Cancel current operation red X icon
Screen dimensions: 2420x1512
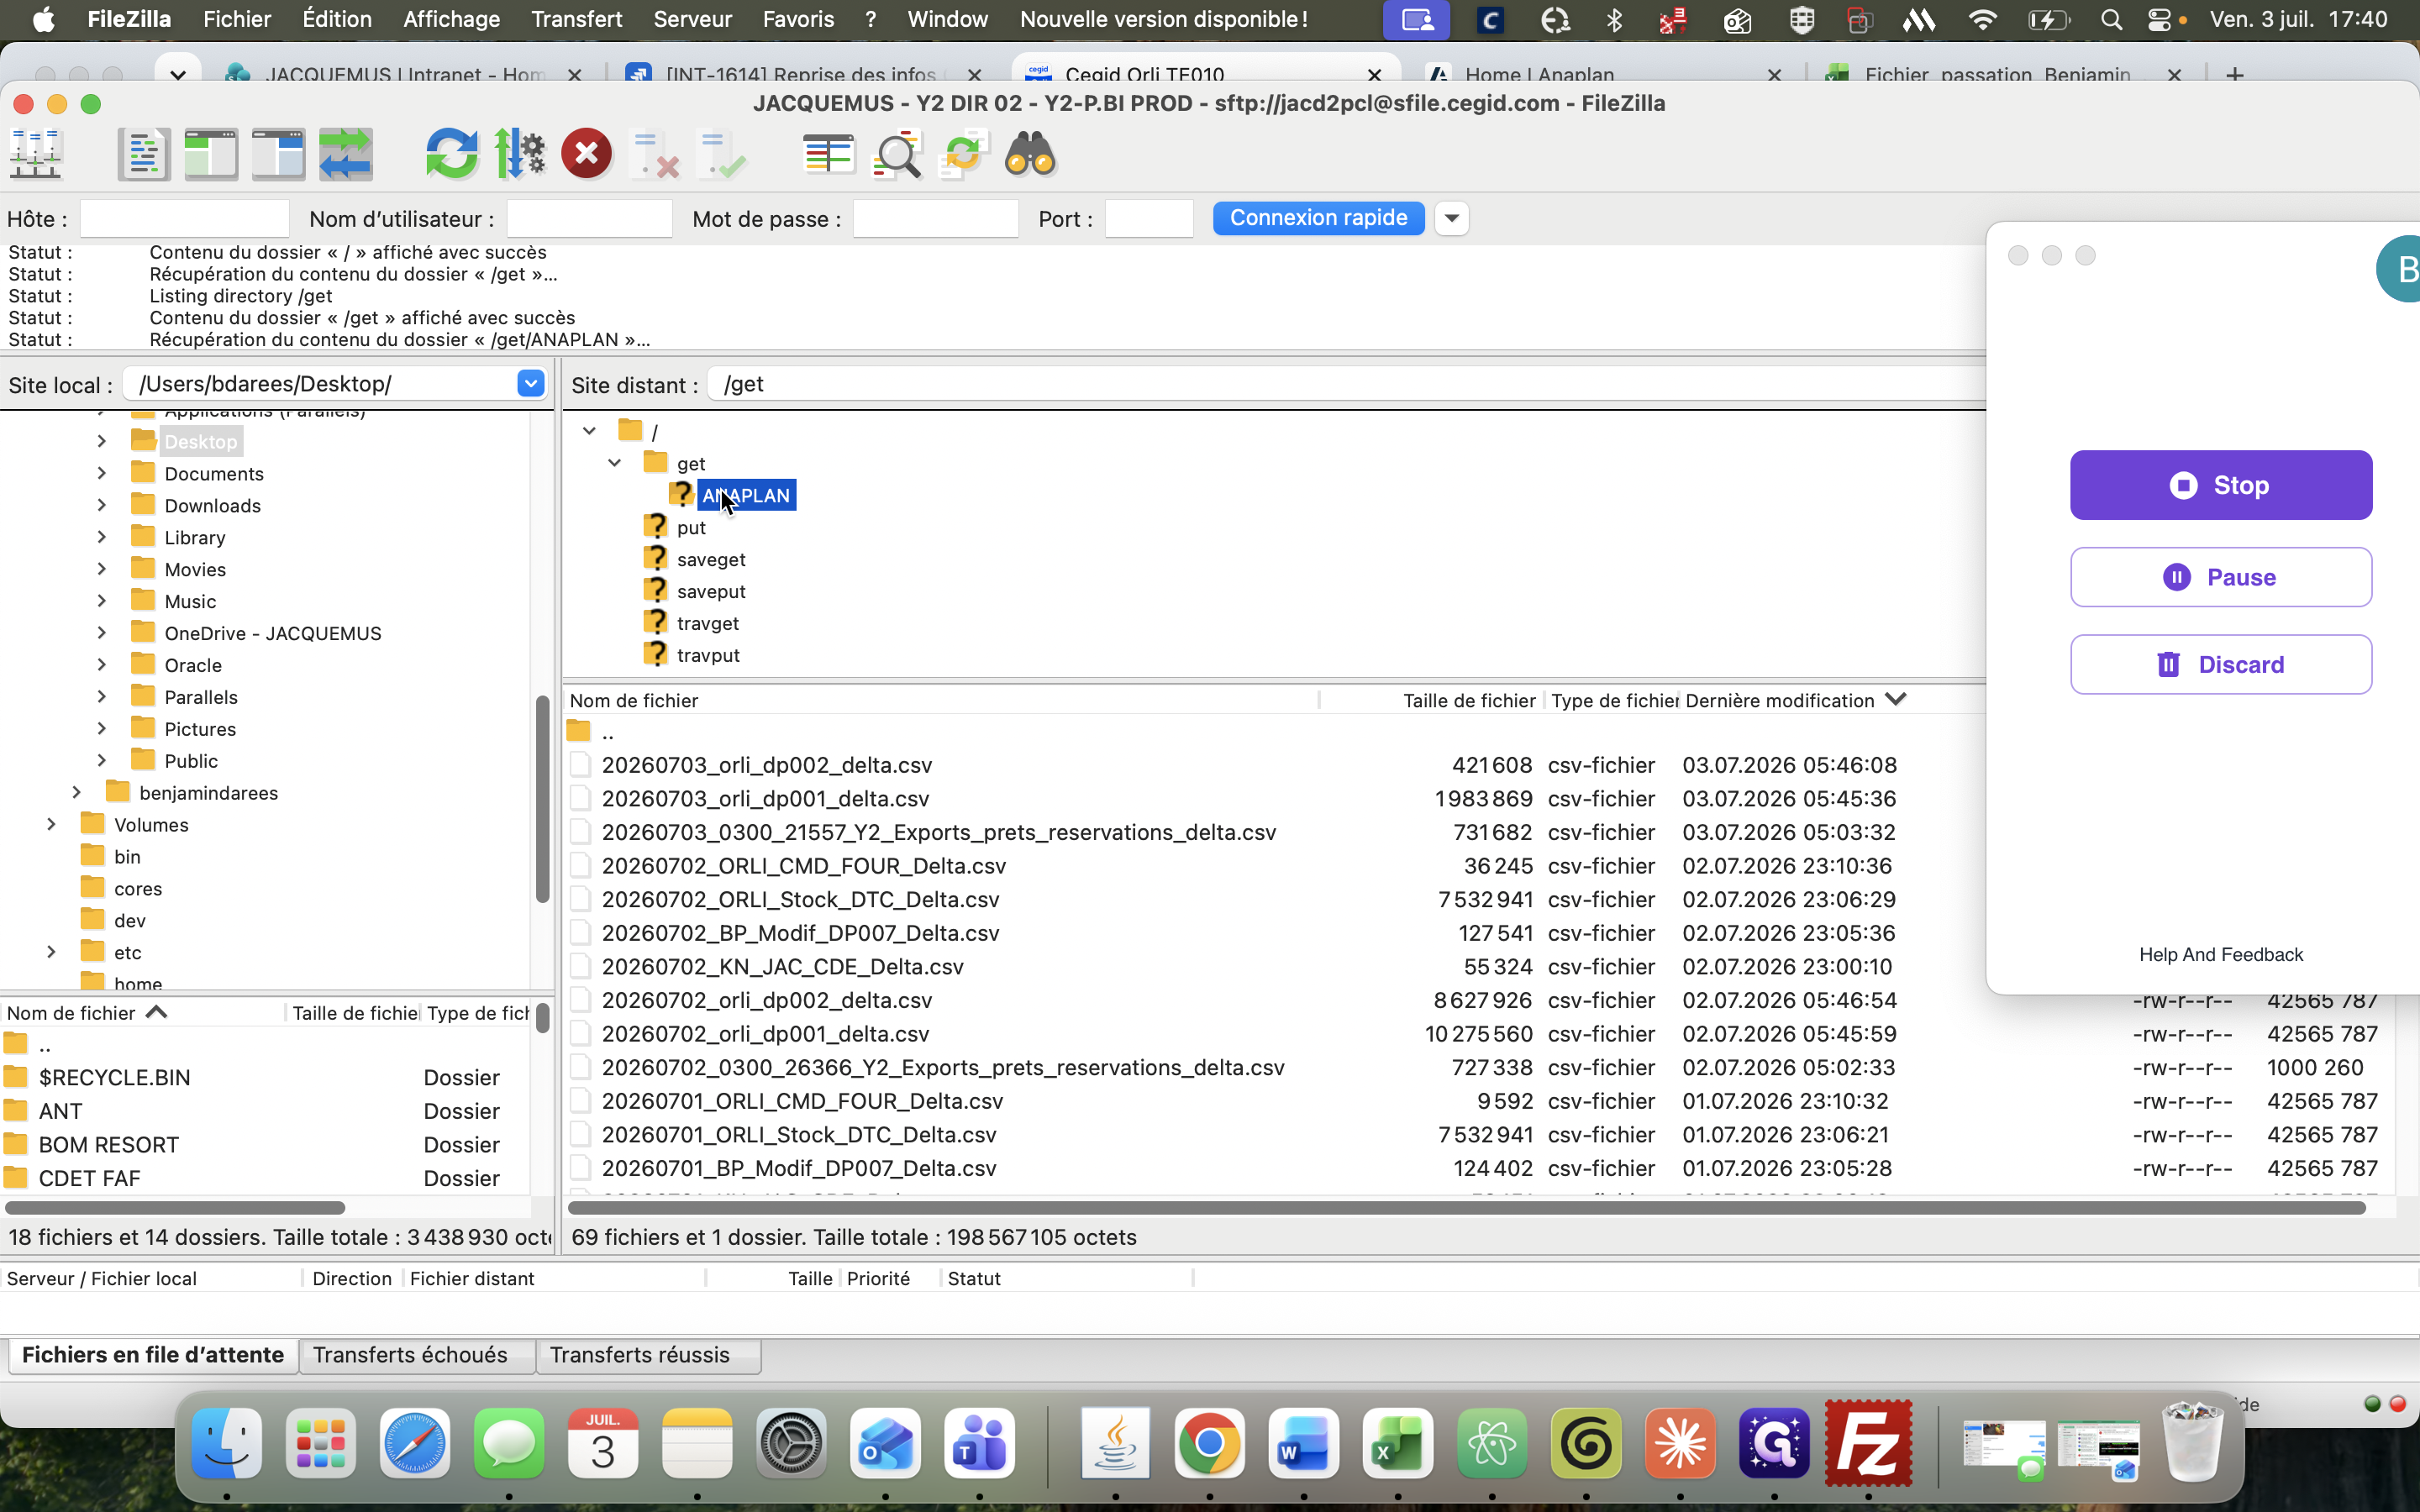pyautogui.click(x=587, y=155)
